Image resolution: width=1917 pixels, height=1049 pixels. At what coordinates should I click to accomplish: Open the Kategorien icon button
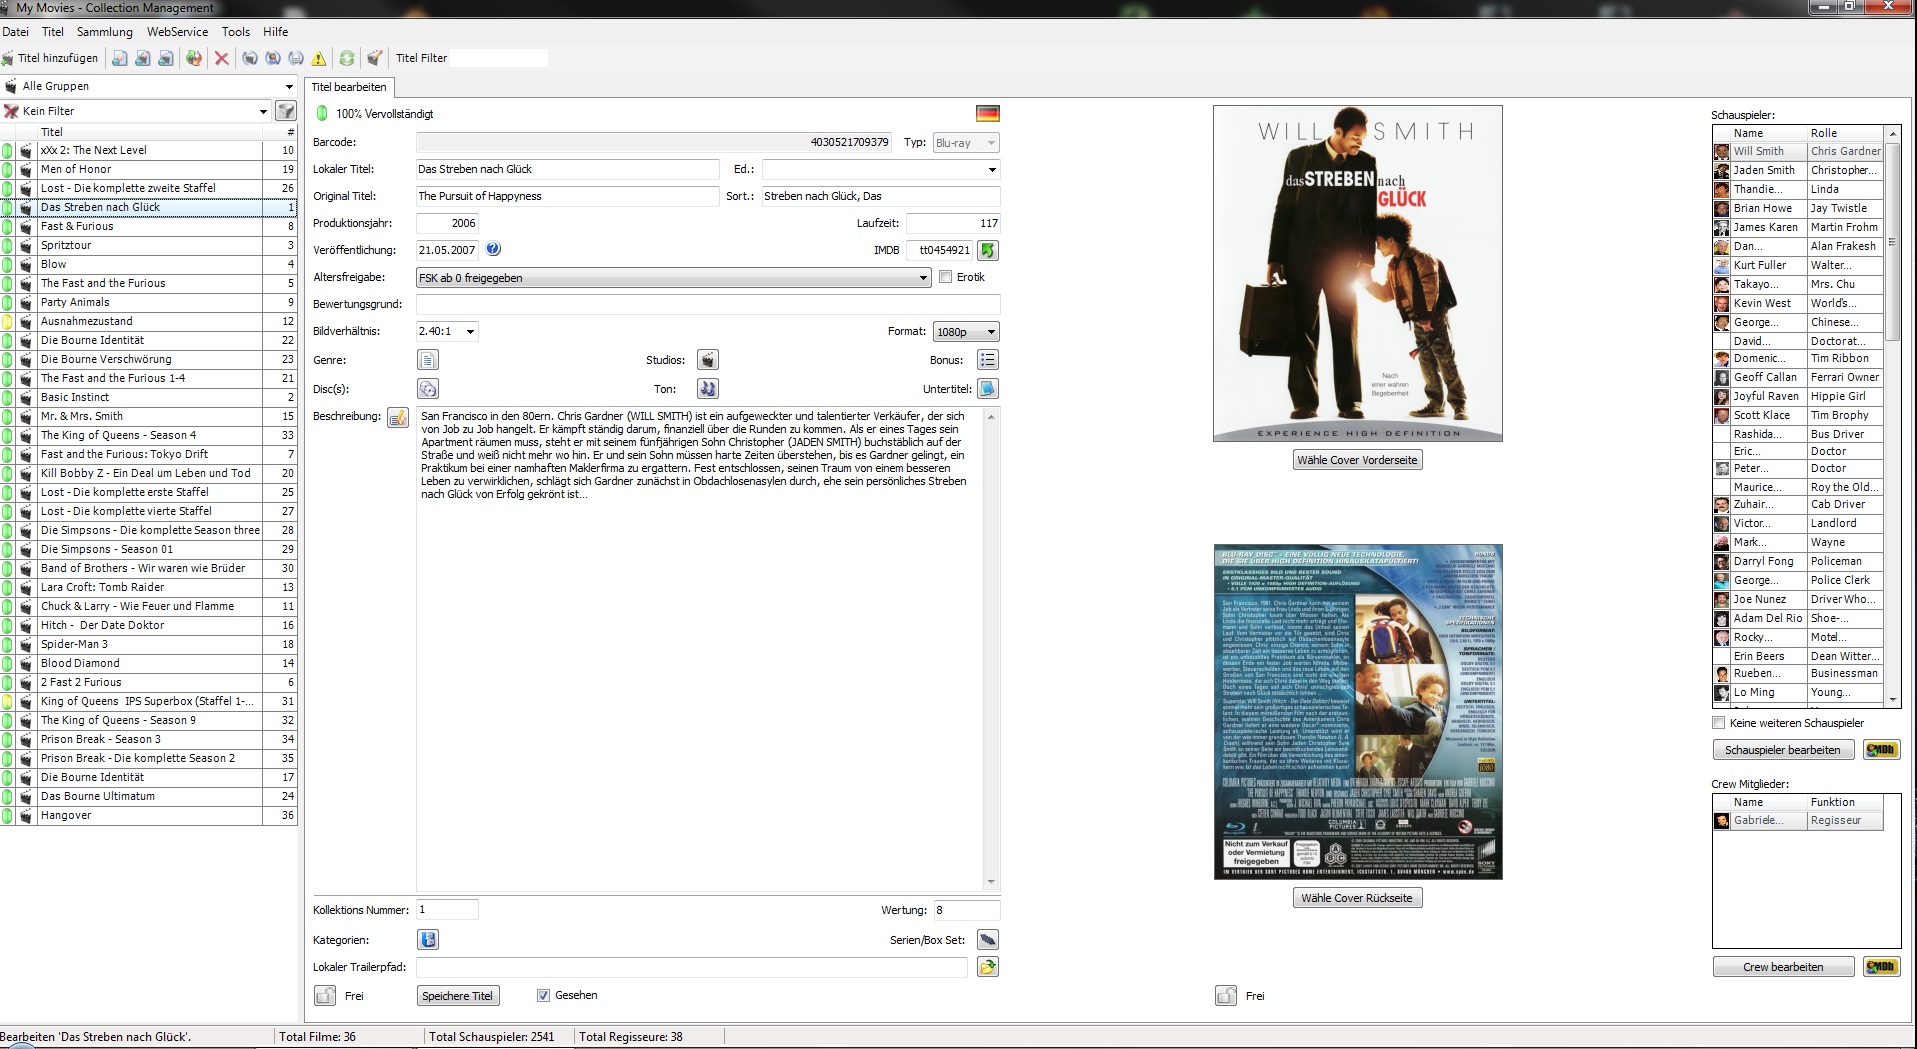428,940
